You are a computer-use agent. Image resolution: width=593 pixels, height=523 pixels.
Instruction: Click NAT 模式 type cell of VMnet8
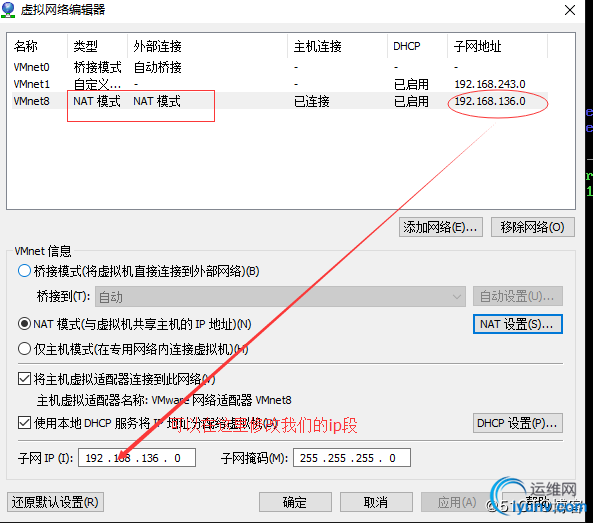97,101
